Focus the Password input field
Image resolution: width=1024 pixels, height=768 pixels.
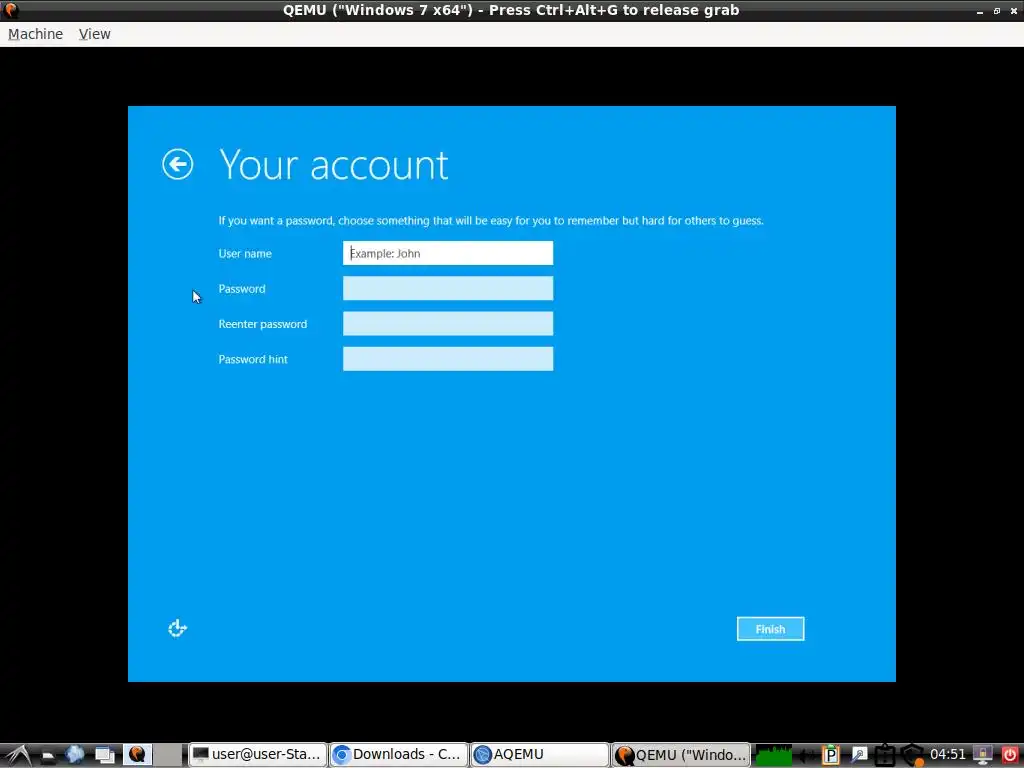click(448, 289)
